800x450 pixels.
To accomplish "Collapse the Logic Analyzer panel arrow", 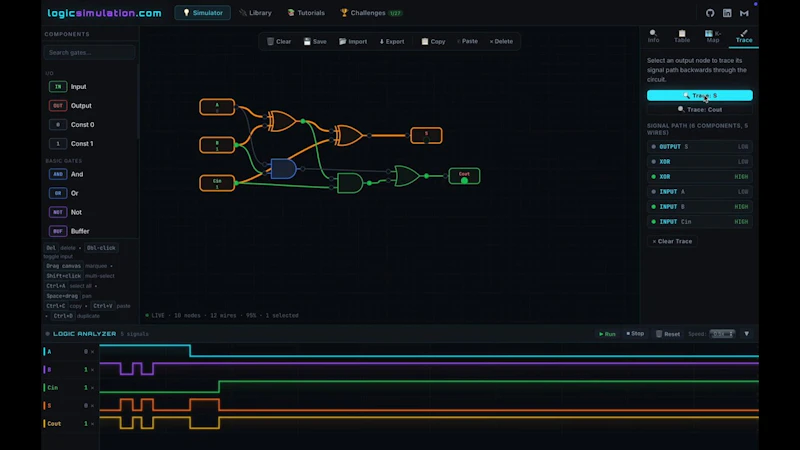I will click(x=746, y=334).
